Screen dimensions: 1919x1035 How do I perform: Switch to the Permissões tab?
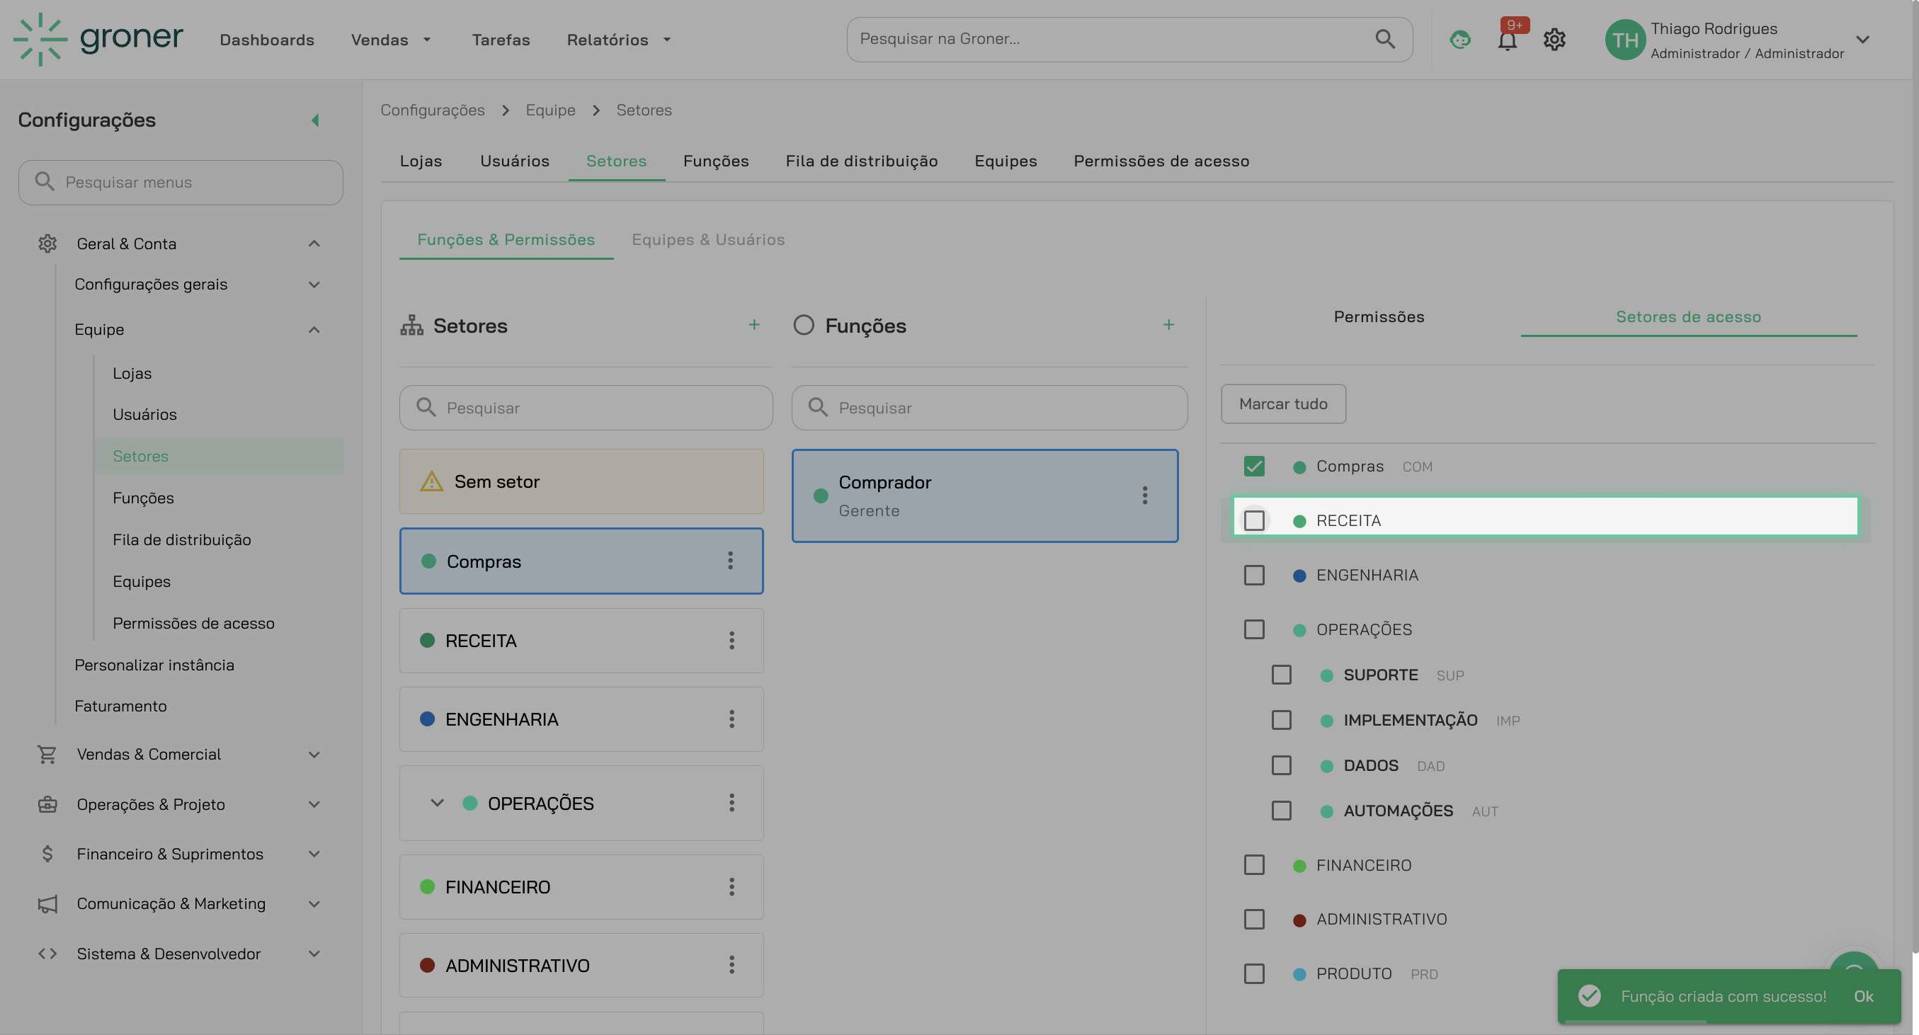coord(1378,317)
